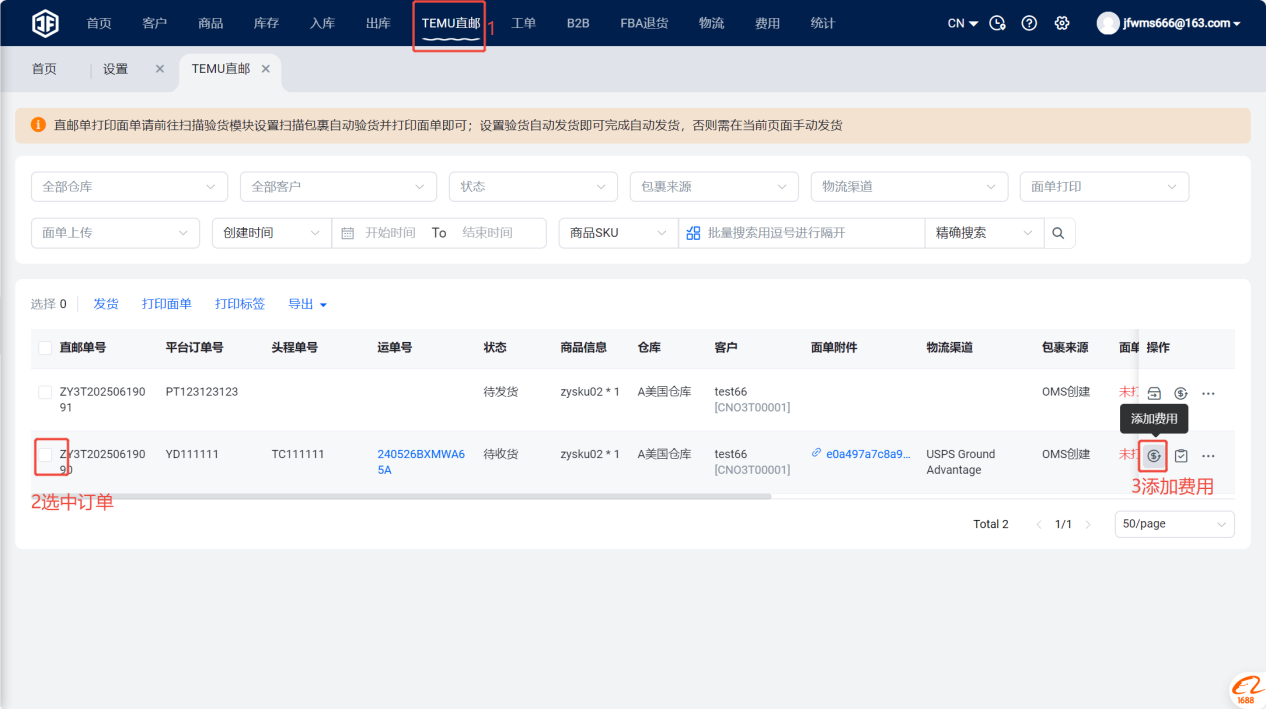The image size is (1266, 709).
Task: Click the 打印面单 button
Action: (167, 304)
